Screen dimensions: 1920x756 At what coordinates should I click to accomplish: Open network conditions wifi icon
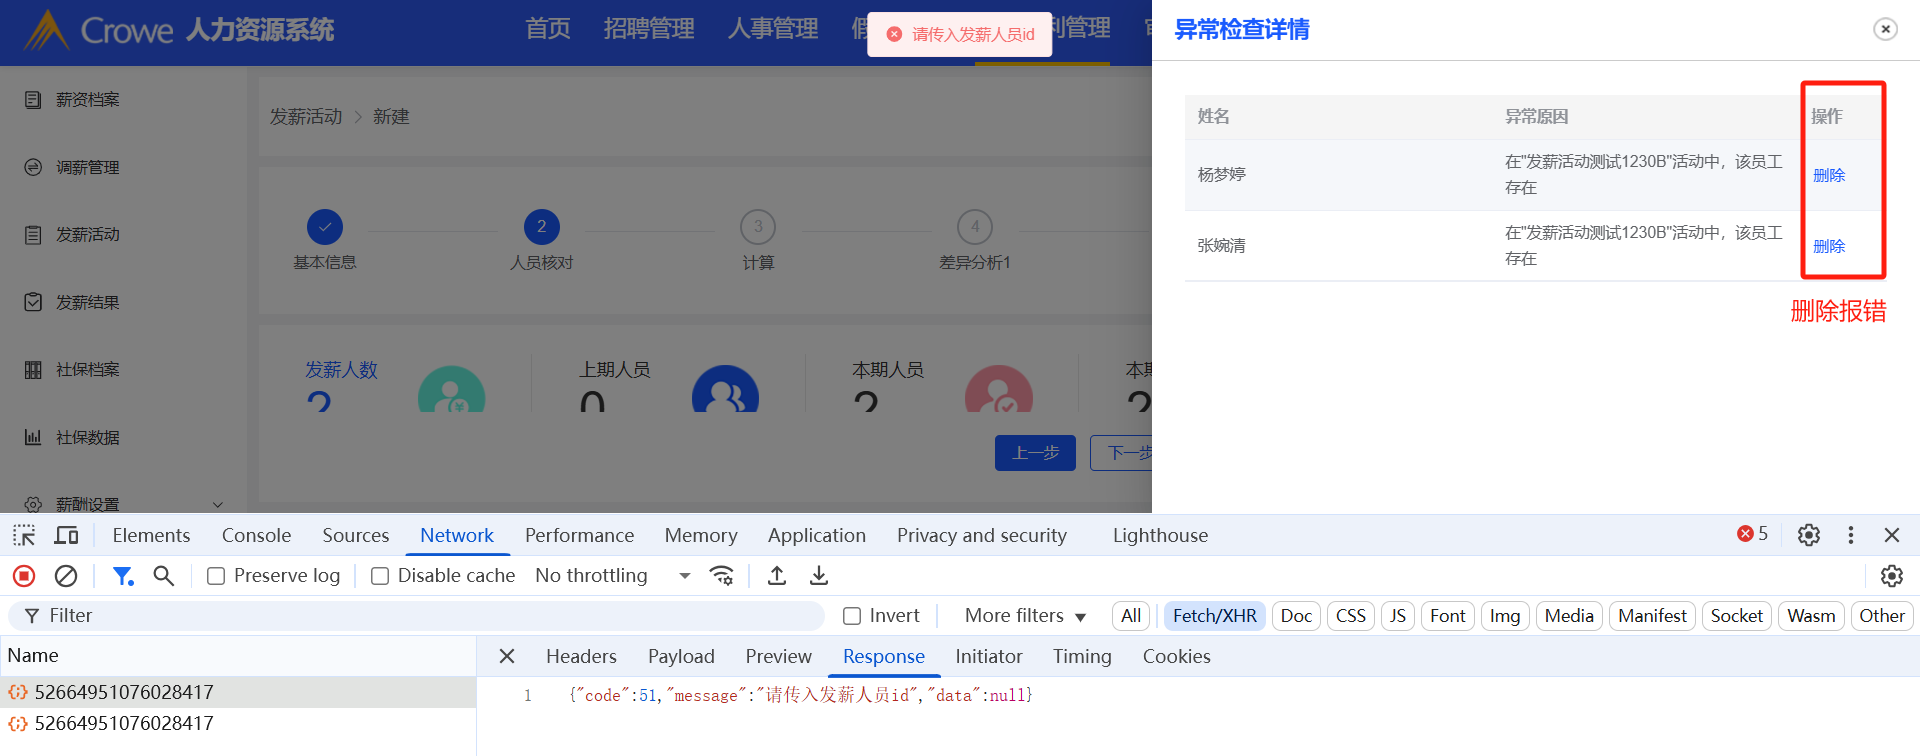[721, 575]
